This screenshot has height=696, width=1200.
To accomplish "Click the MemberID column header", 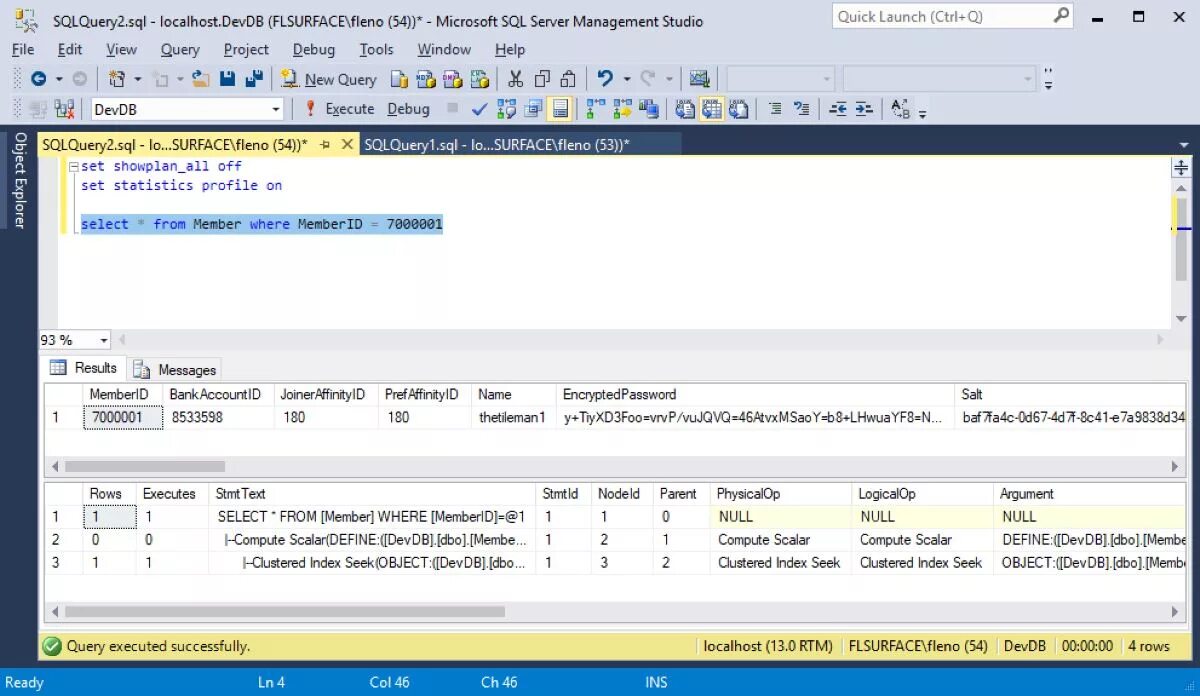I will (x=123, y=394).
